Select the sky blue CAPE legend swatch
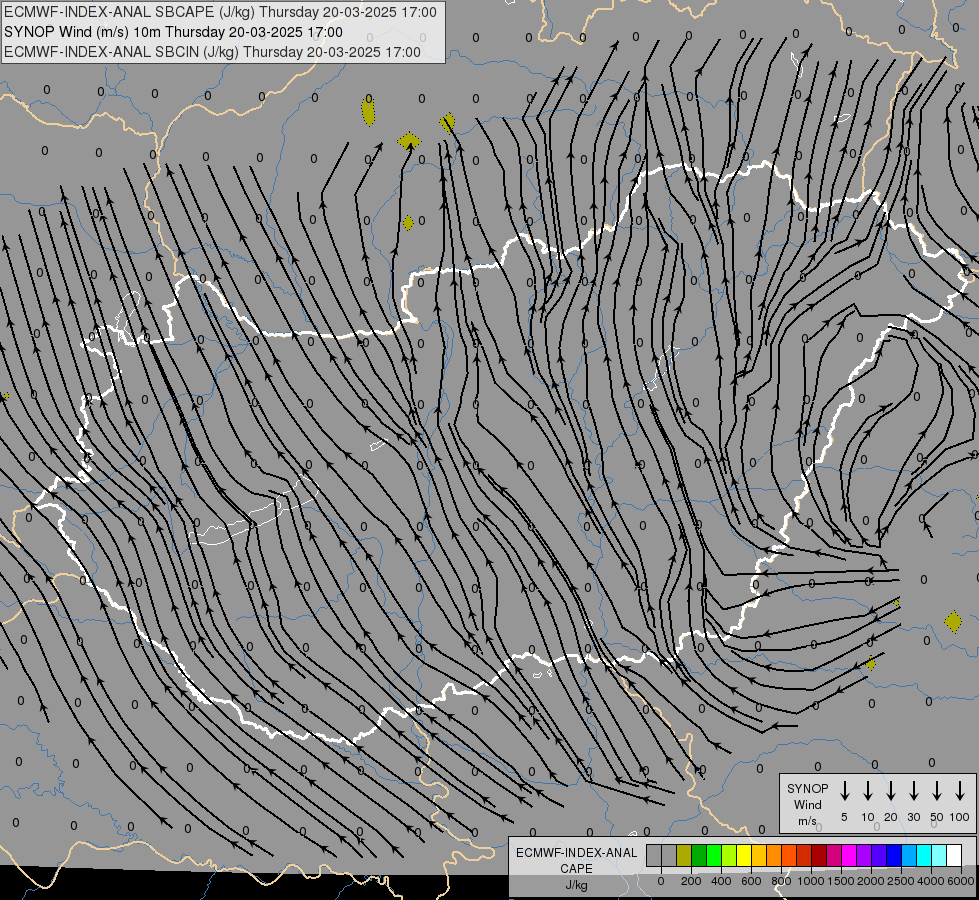Image resolution: width=979 pixels, height=900 pixels. coord(909,855)
